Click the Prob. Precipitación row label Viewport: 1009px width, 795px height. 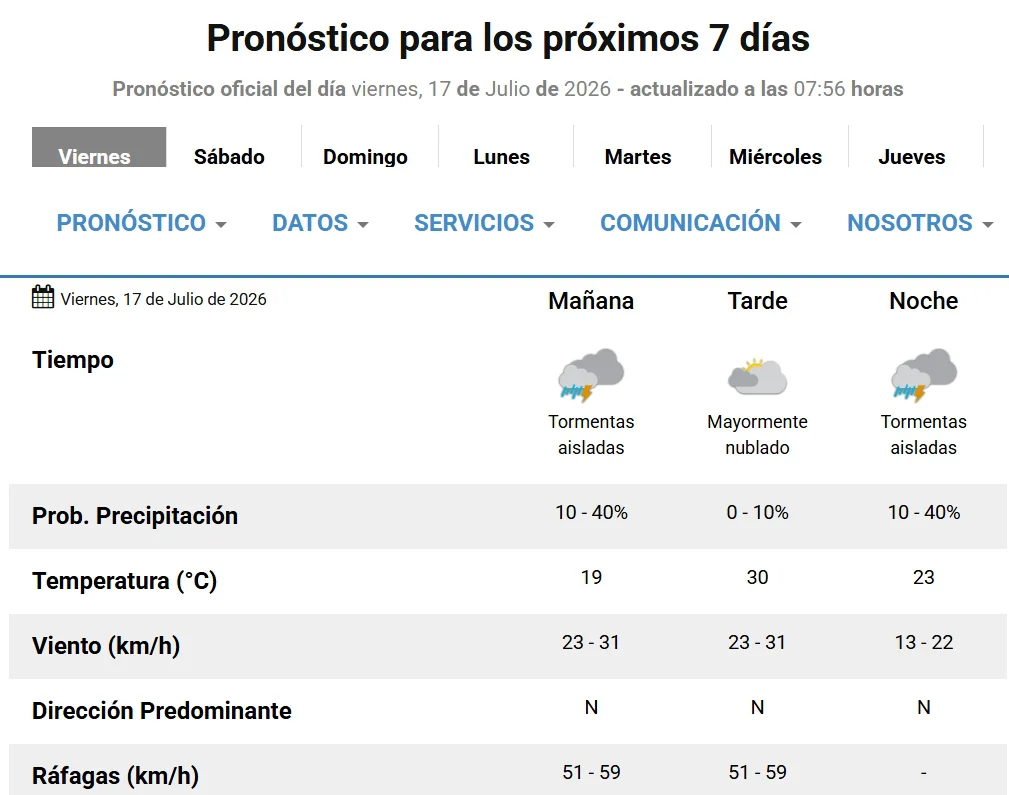tap(135, 516)
